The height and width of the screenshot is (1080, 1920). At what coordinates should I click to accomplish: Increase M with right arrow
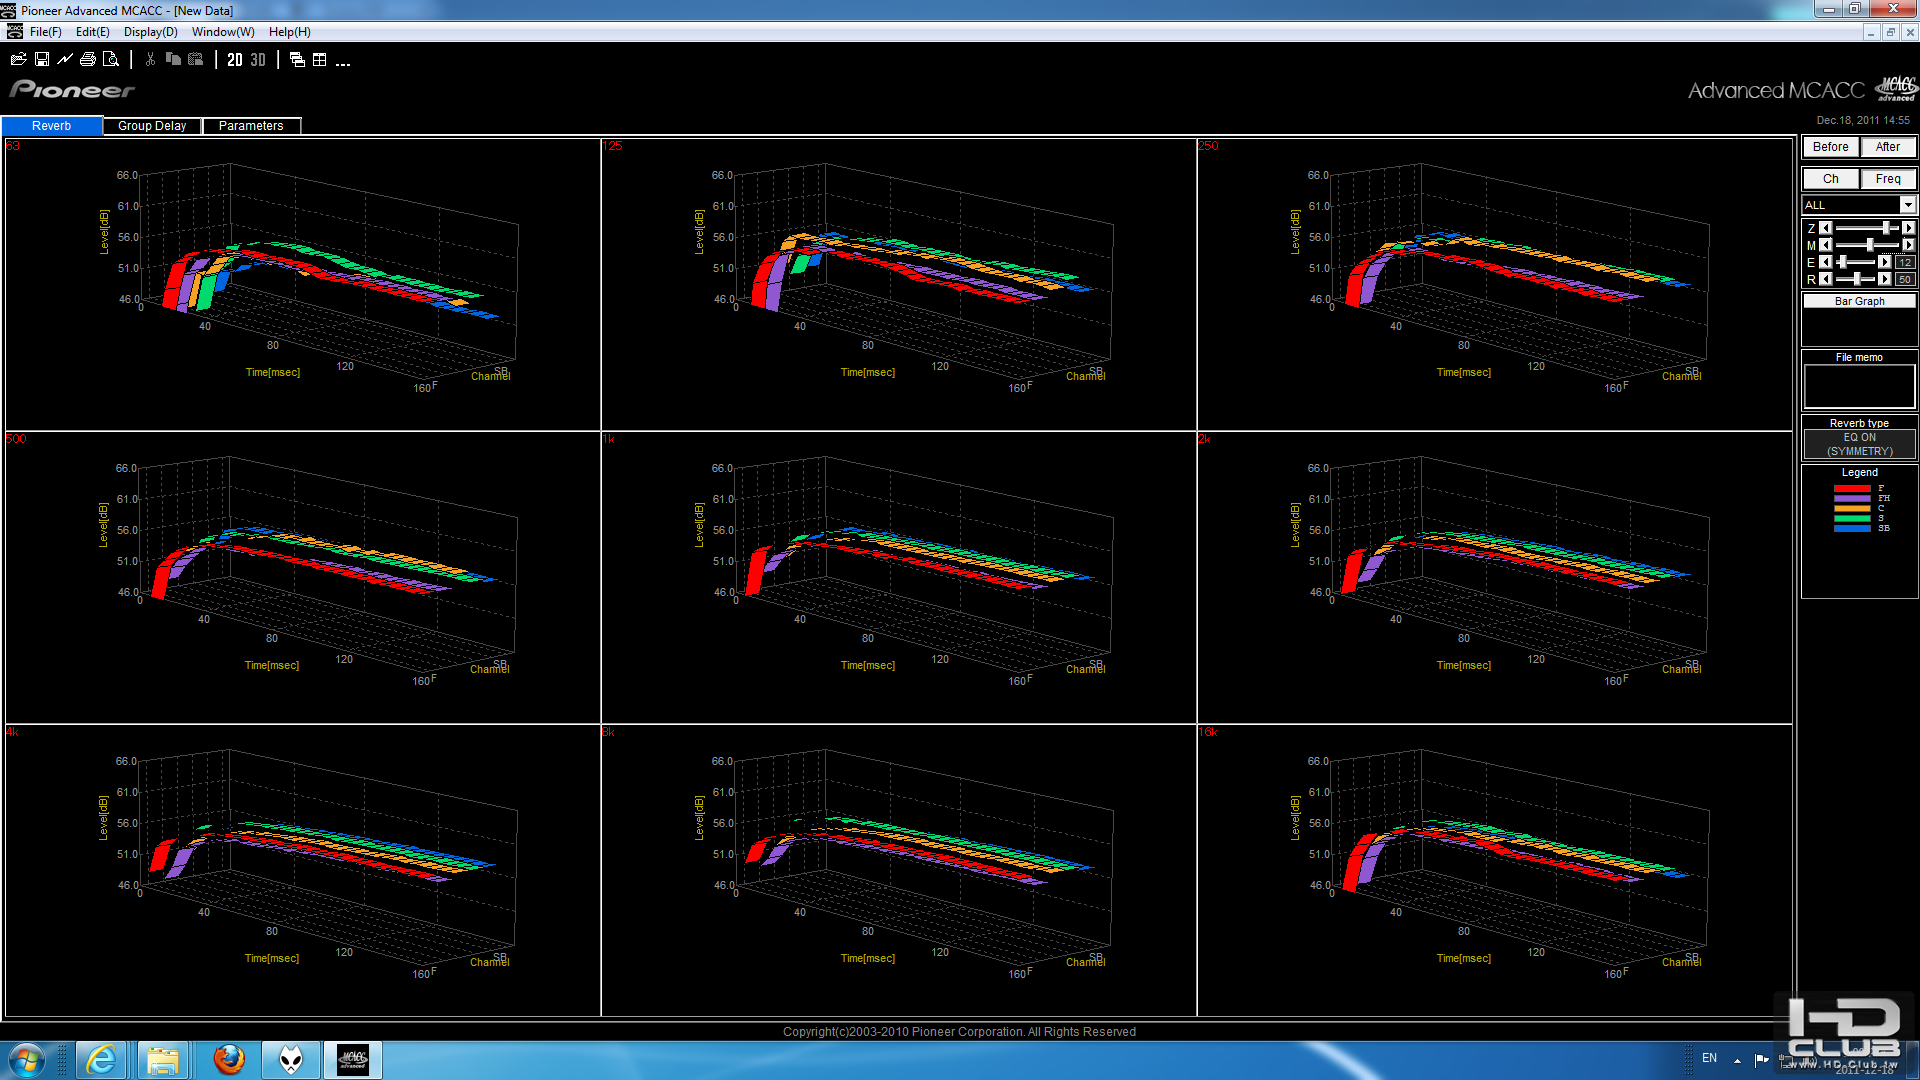[x=1908, y=245]
